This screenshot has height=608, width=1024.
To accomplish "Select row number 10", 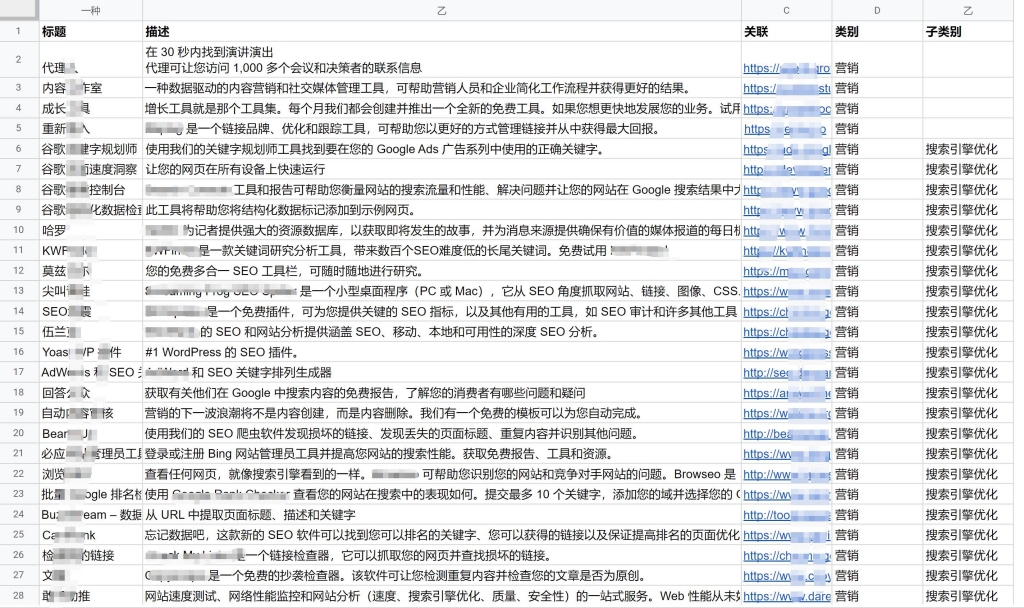I will 18,230.
